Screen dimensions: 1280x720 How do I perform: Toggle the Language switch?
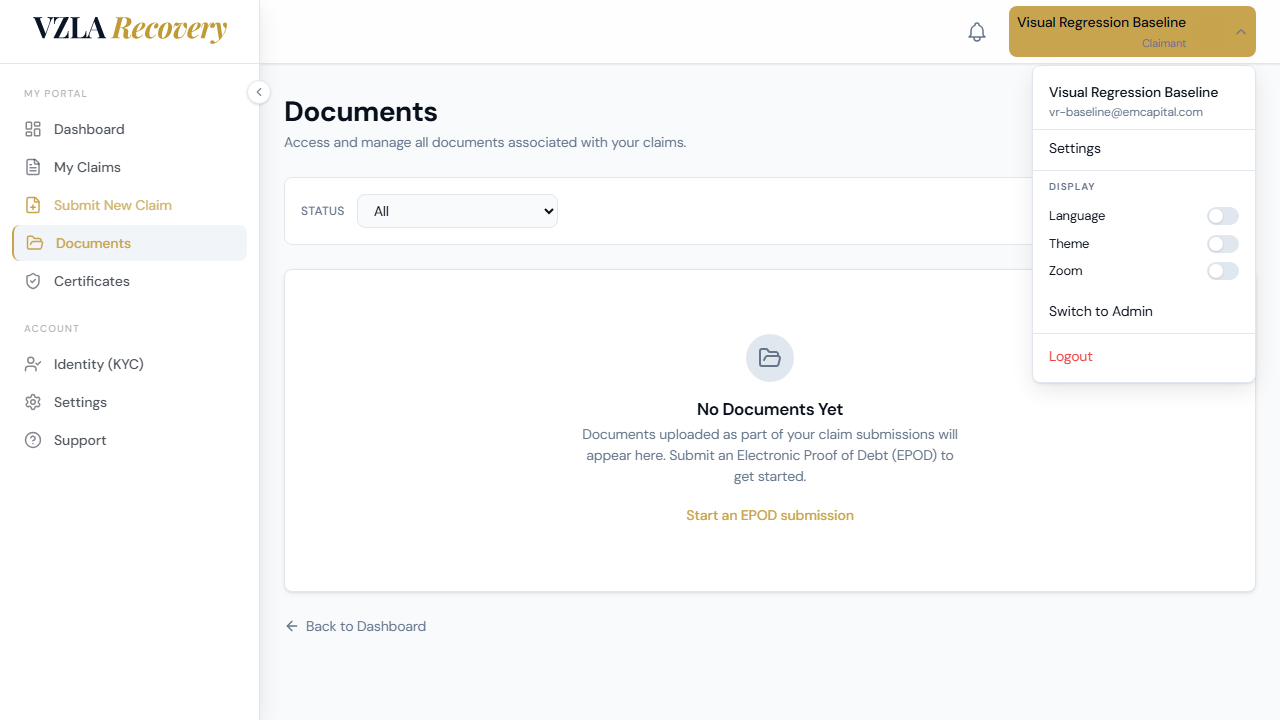1223,216
